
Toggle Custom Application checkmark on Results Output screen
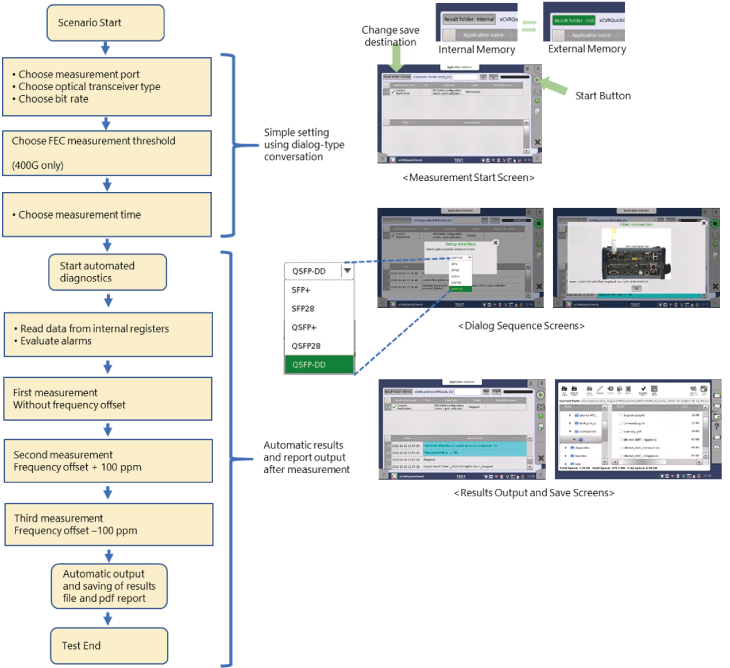click(x=395, y=407)
